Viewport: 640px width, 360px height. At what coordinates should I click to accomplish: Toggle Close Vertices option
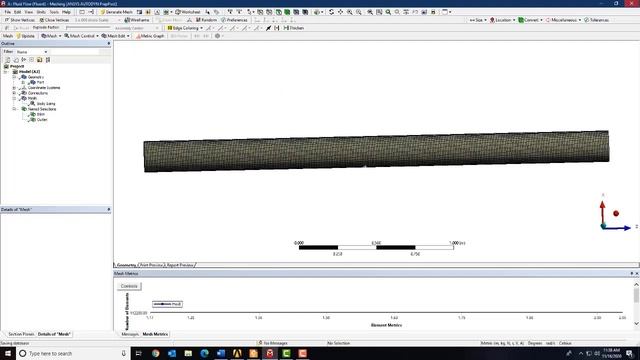(54, 20)
